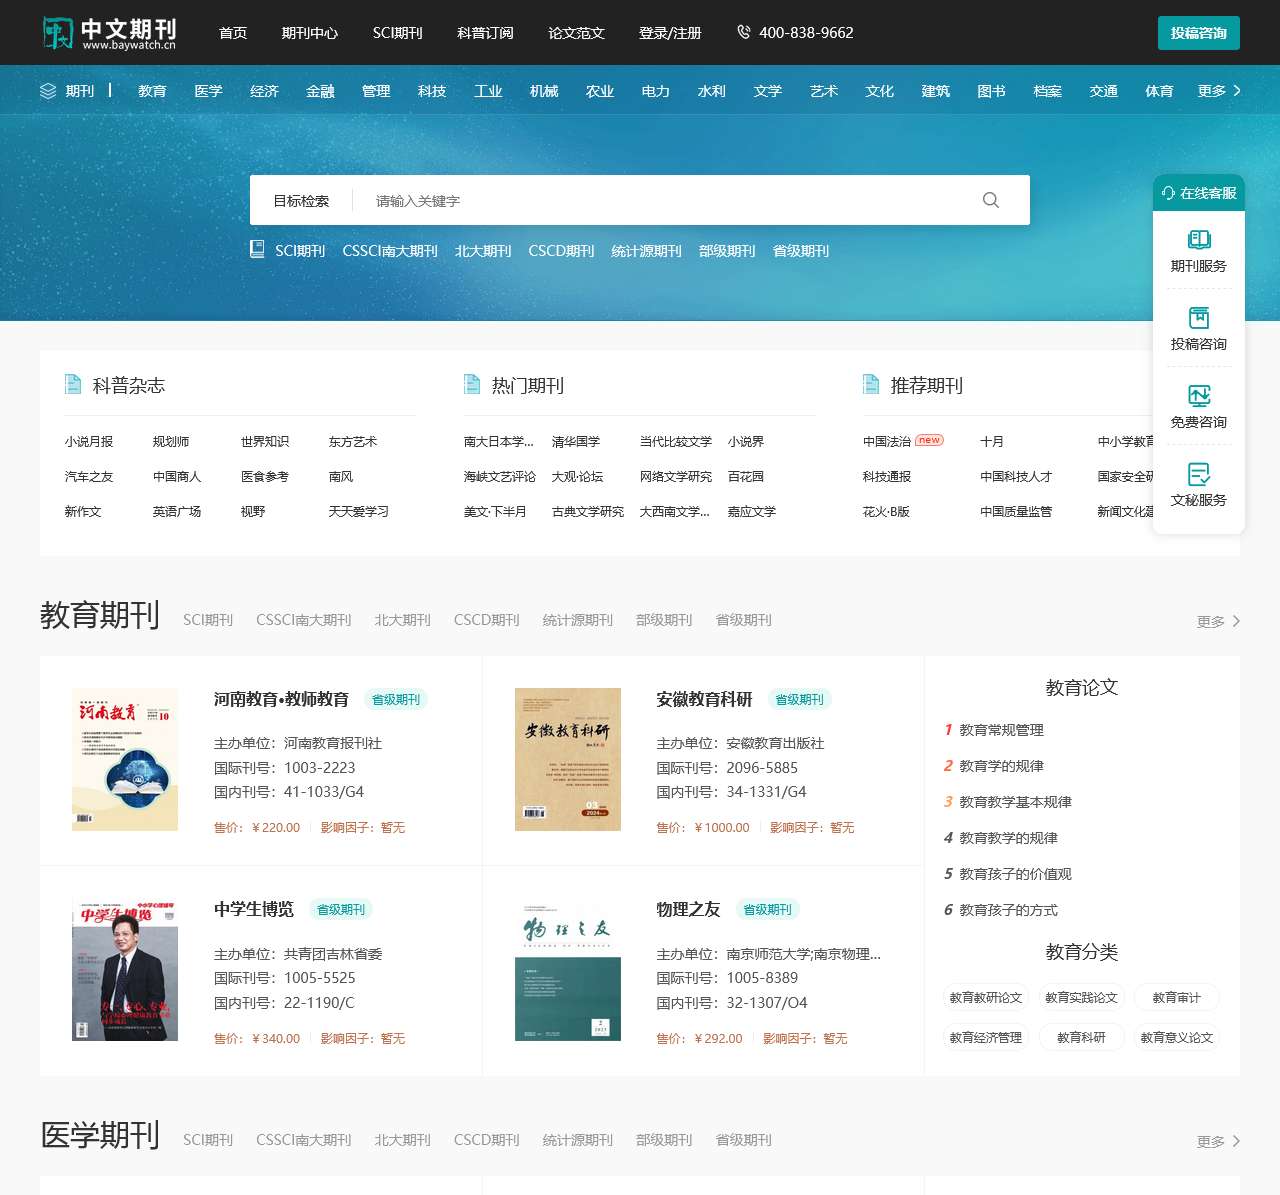Screen dimensions: 1280x1195
Task: Select the 医学 category tab
Action: click(208, 91)
